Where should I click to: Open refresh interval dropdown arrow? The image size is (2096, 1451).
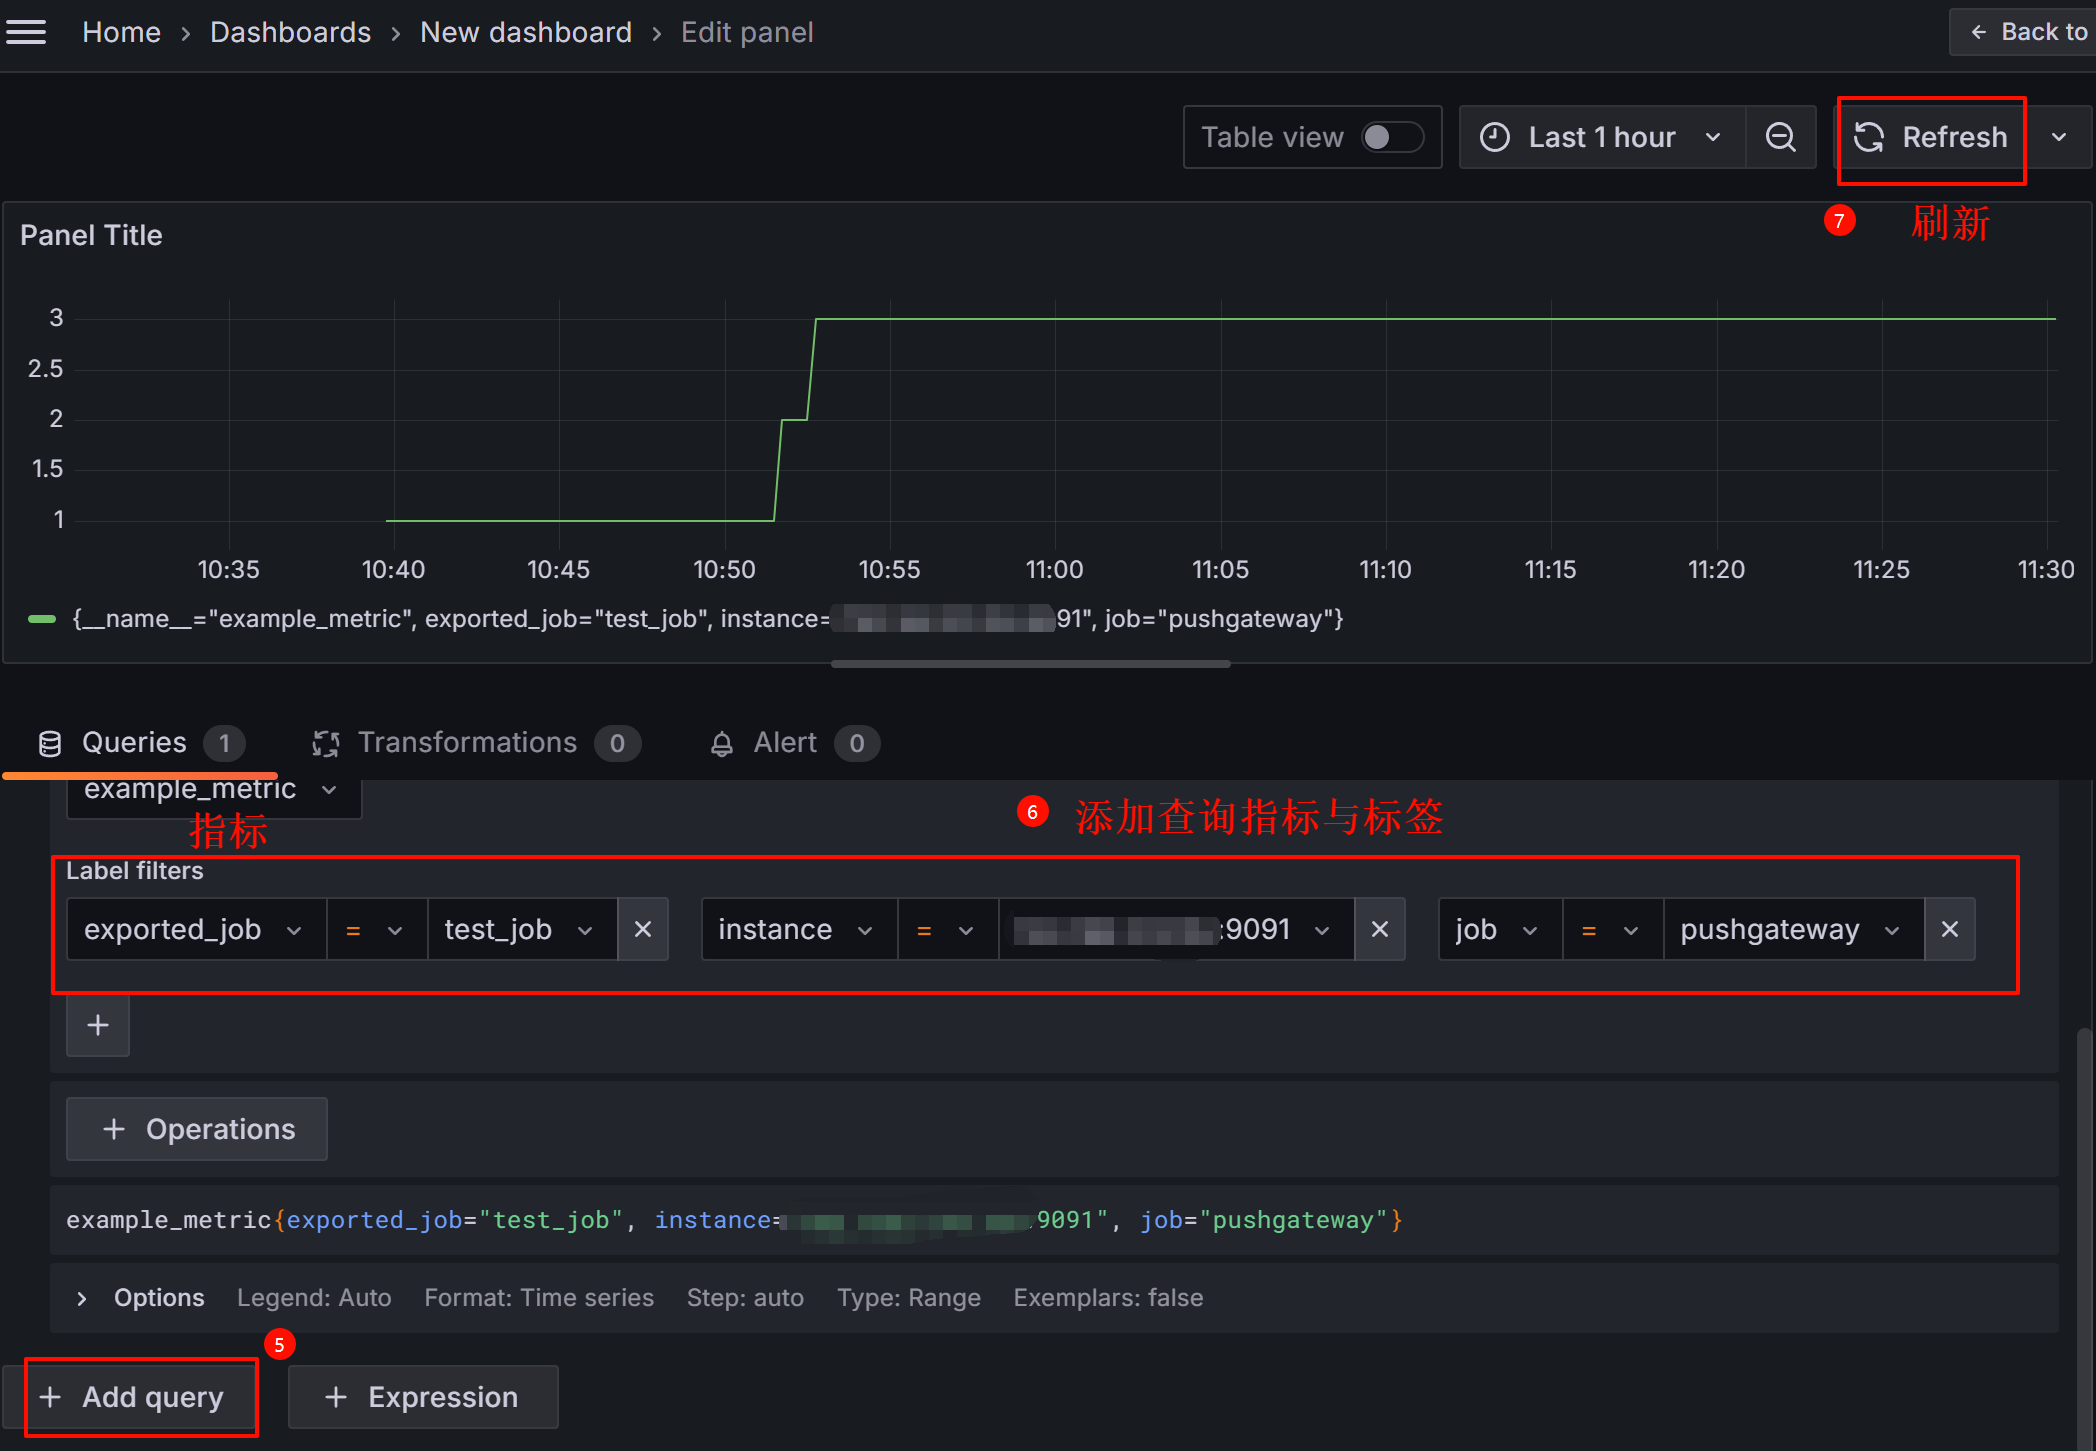[x=2059, y=137]
